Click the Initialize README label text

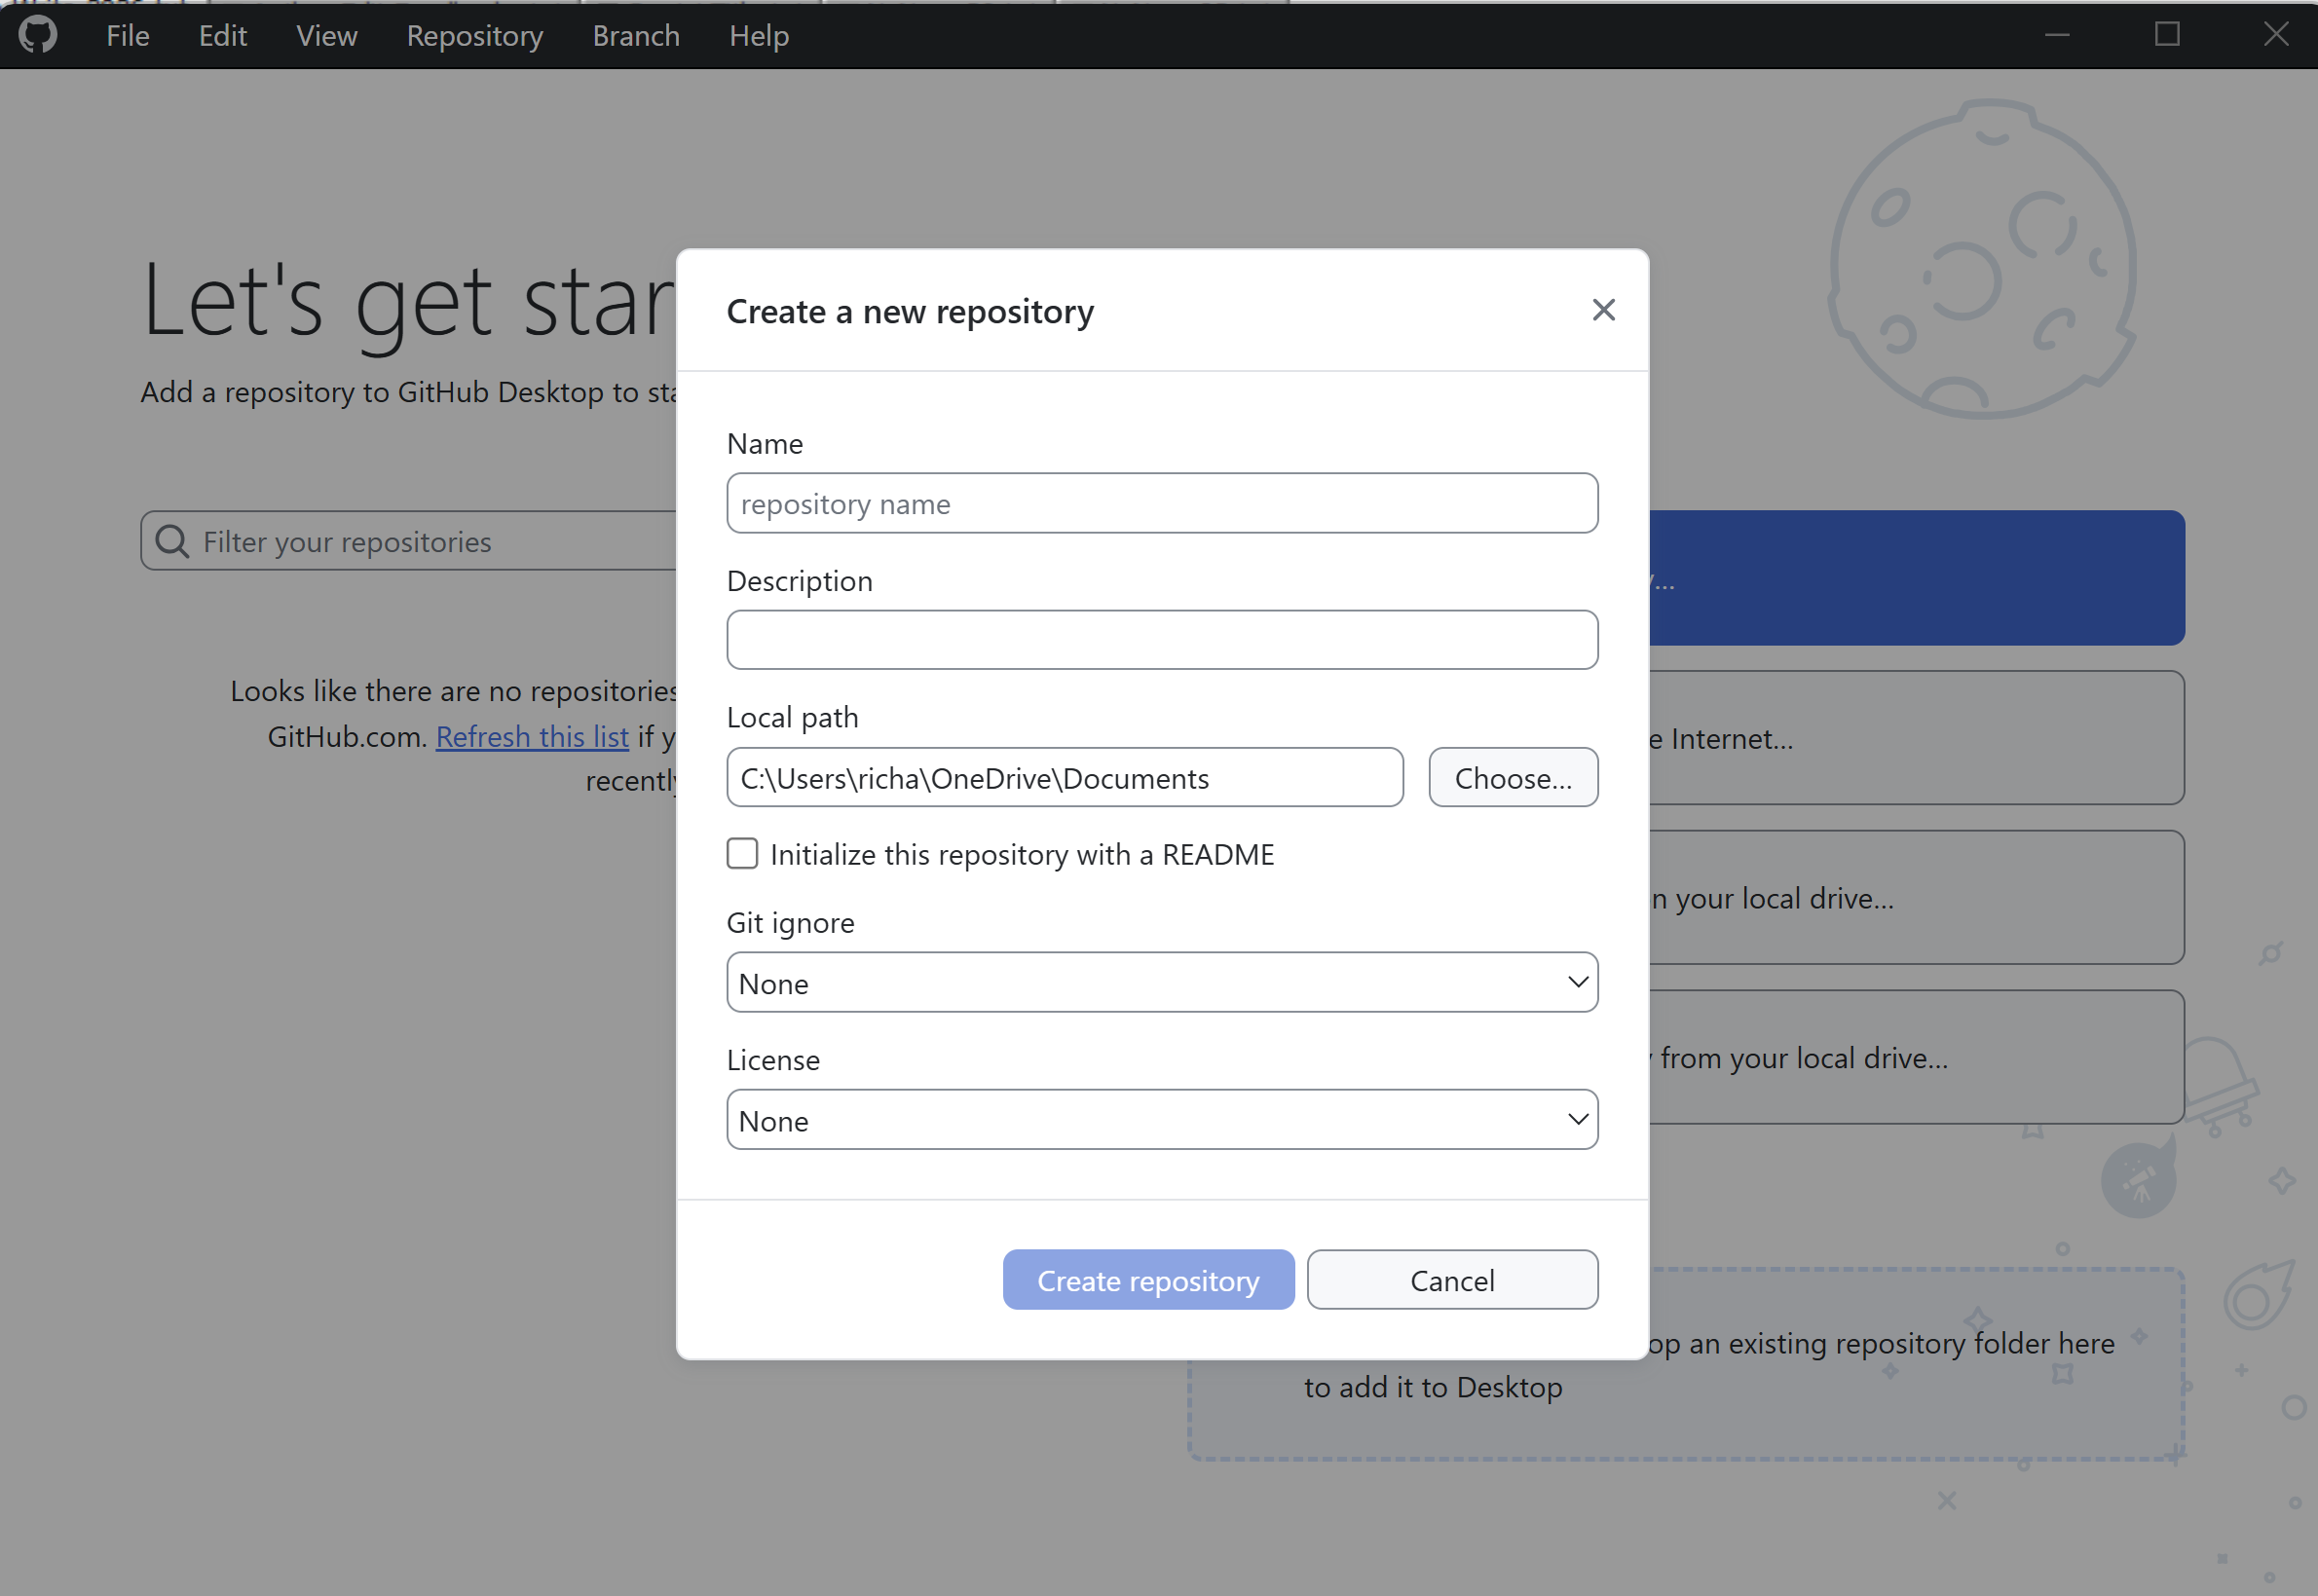point(1022,854)
